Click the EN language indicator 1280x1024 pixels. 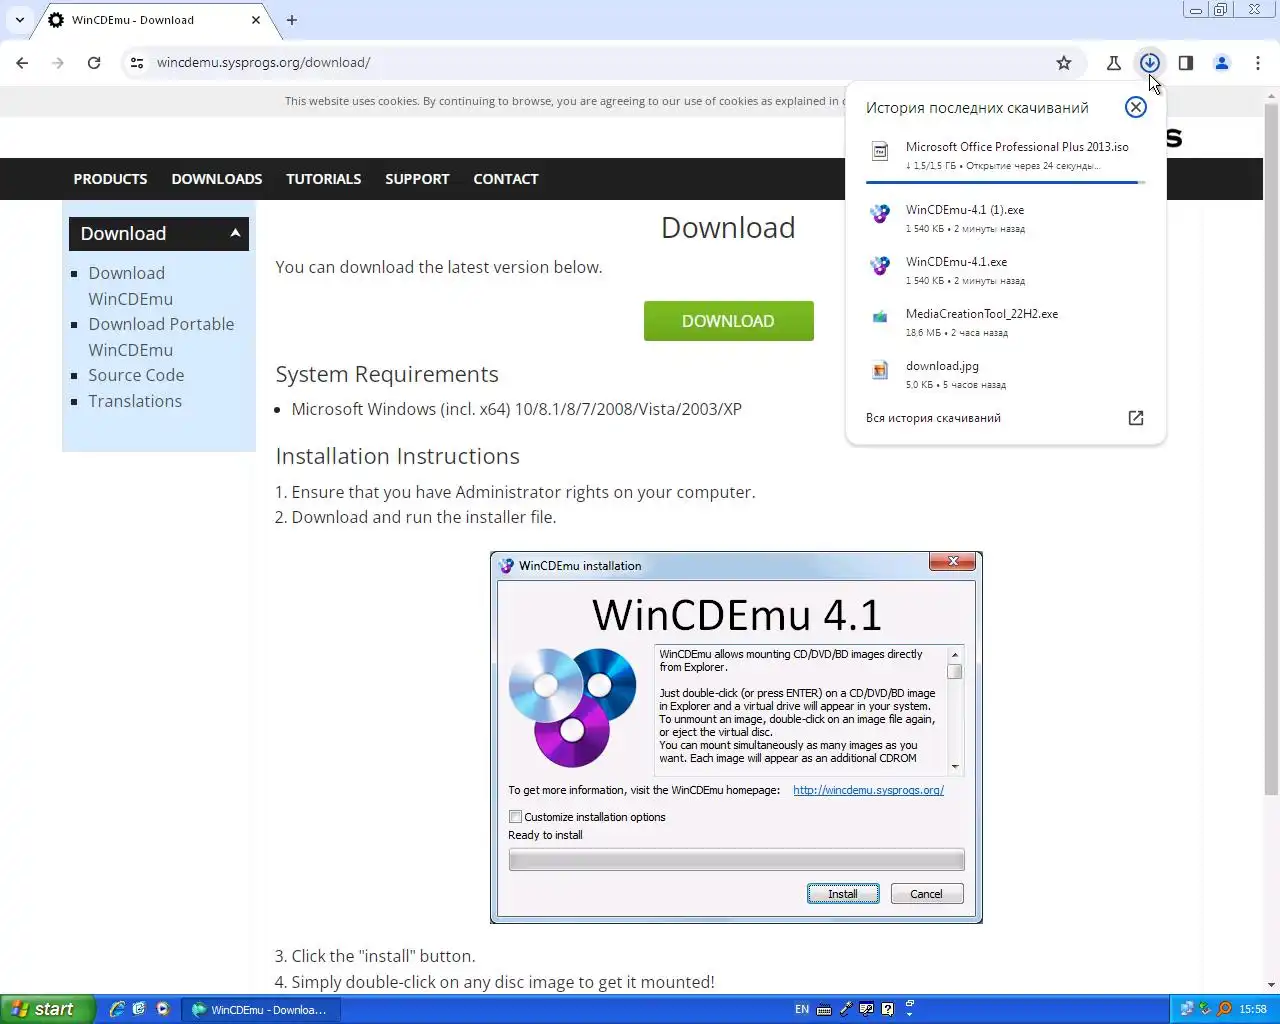[802, 1009]
